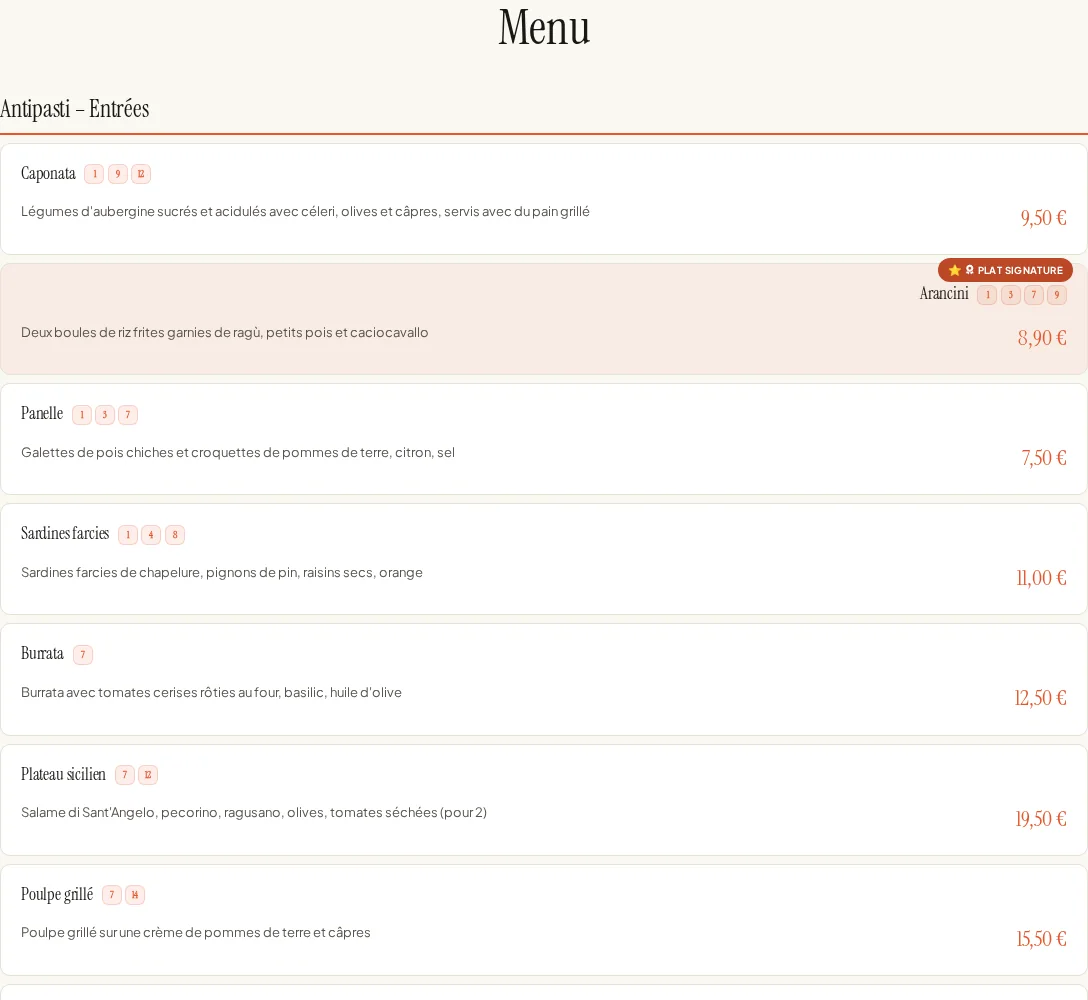Click allergen badge 1 next to Arancini
The height and width of the screenshot is (1000, 1088).
point(987,295)
